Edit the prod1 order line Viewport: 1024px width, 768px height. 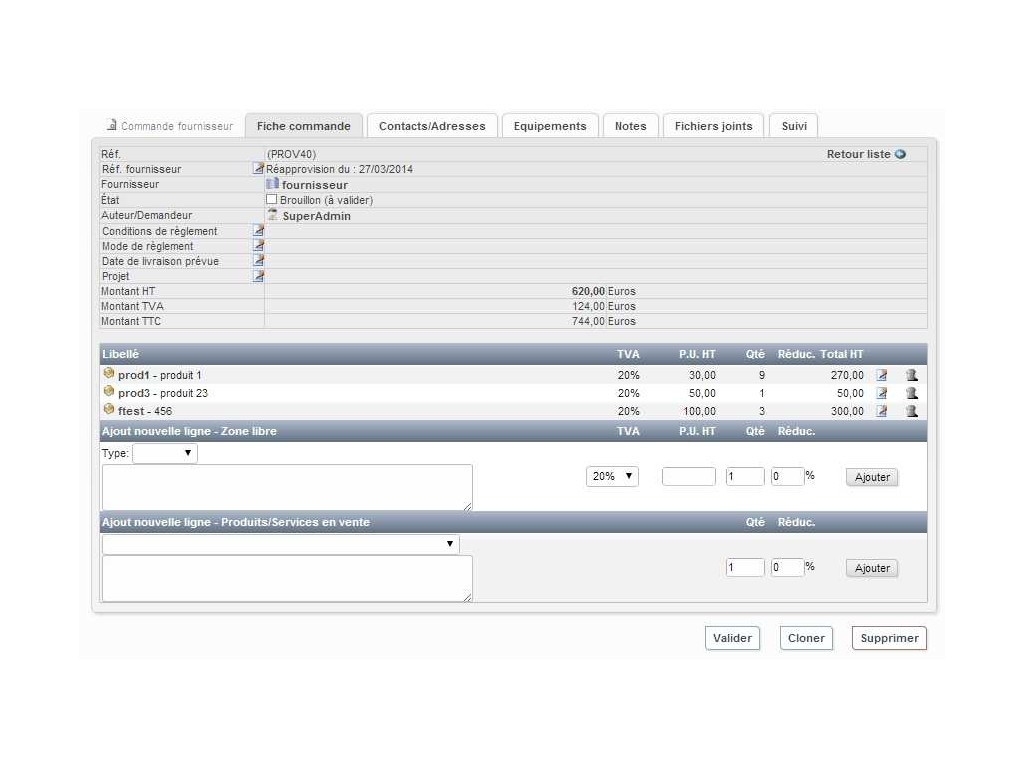pos(881,376)
